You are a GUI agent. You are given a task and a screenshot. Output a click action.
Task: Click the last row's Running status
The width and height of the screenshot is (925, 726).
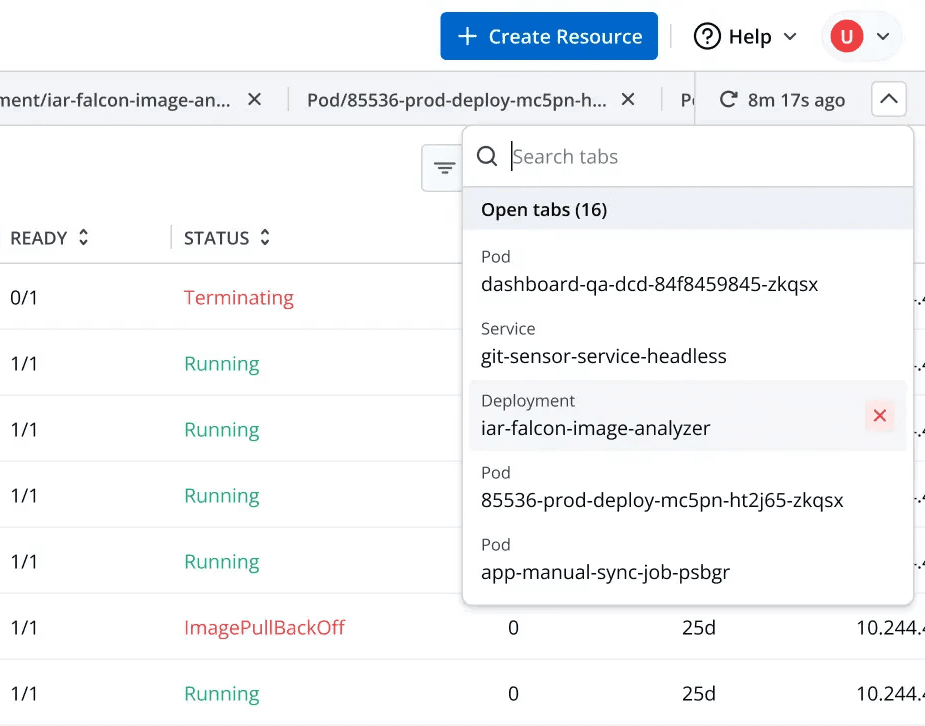point(222,694)
